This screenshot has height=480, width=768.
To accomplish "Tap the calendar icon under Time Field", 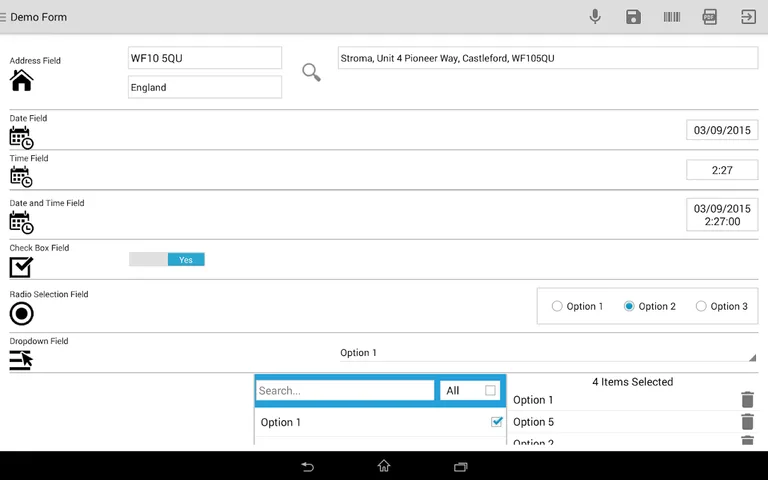I will pos(22,177).
